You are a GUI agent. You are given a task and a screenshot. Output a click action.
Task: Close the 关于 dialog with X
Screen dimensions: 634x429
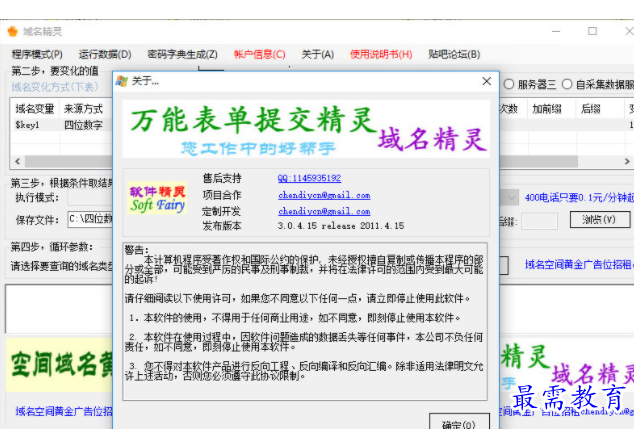click(487, 81)
